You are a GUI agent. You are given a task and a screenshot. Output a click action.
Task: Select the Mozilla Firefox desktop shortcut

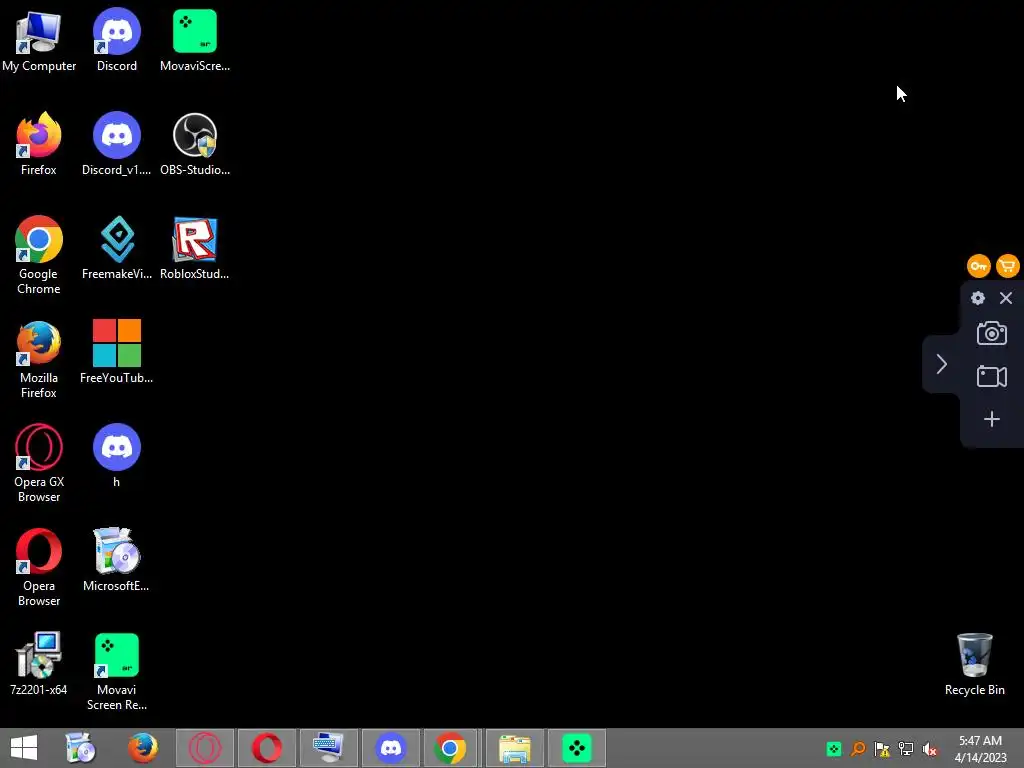(x=39, y=359)
